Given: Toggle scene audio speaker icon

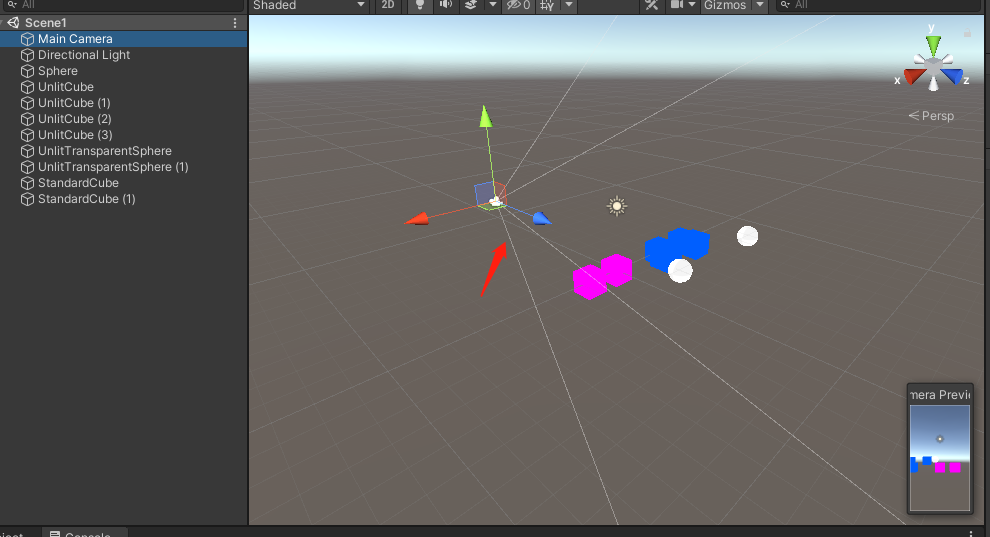Looking at the screenshot, I should point(445,5).
